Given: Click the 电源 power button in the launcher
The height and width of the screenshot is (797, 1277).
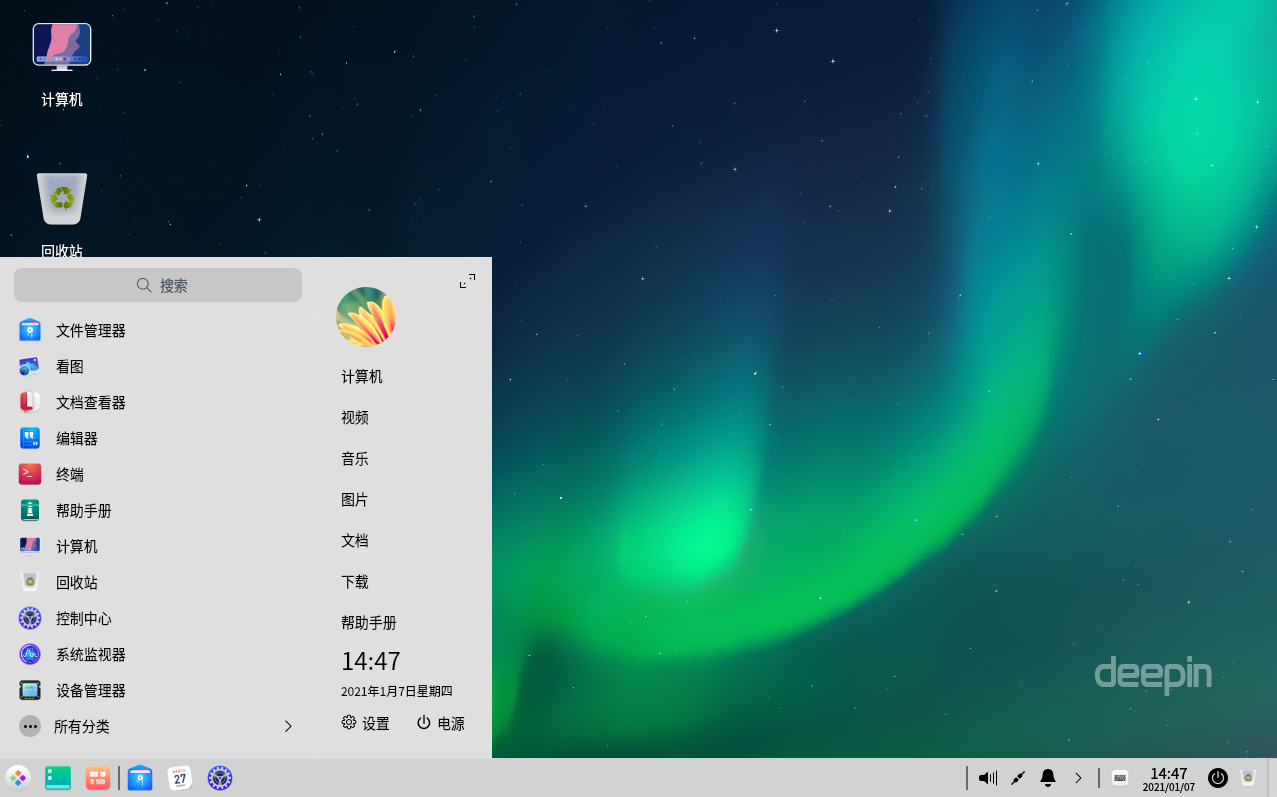Looking at the screenshot, I should (441, 723).
